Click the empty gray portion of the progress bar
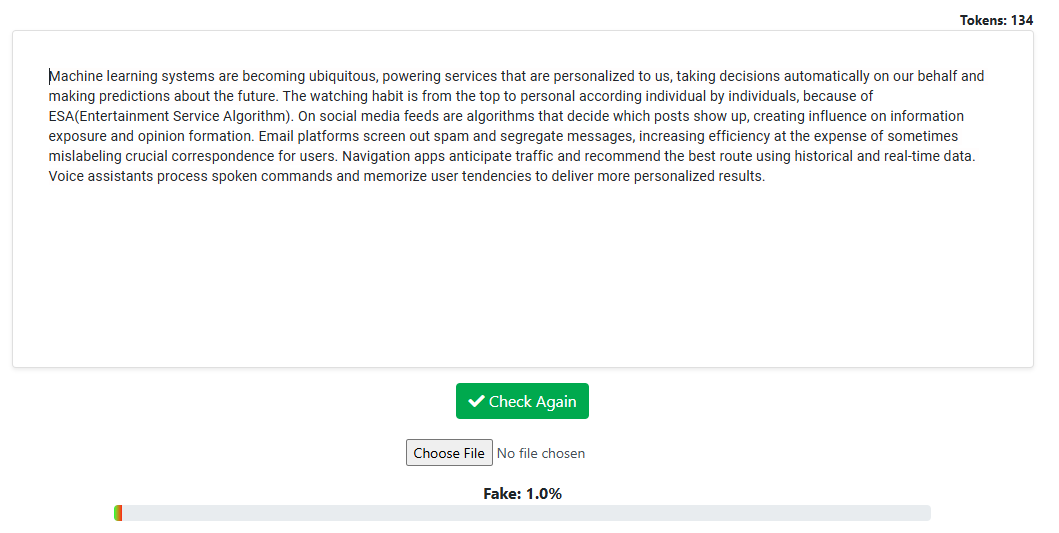 525,513
